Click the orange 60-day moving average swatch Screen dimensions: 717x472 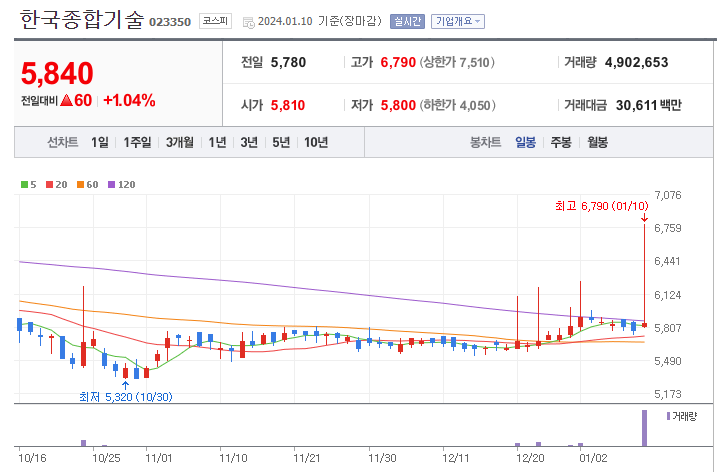[80, 184]
